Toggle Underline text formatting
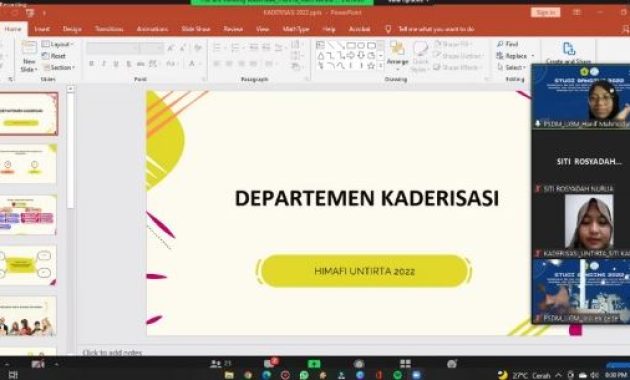Screen dimensions: 630x380 [116, 63]
